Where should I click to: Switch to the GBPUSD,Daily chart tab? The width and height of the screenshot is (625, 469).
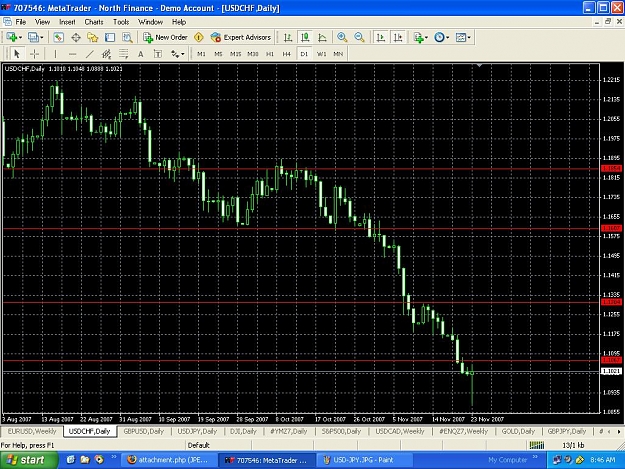tap(143, 431)
